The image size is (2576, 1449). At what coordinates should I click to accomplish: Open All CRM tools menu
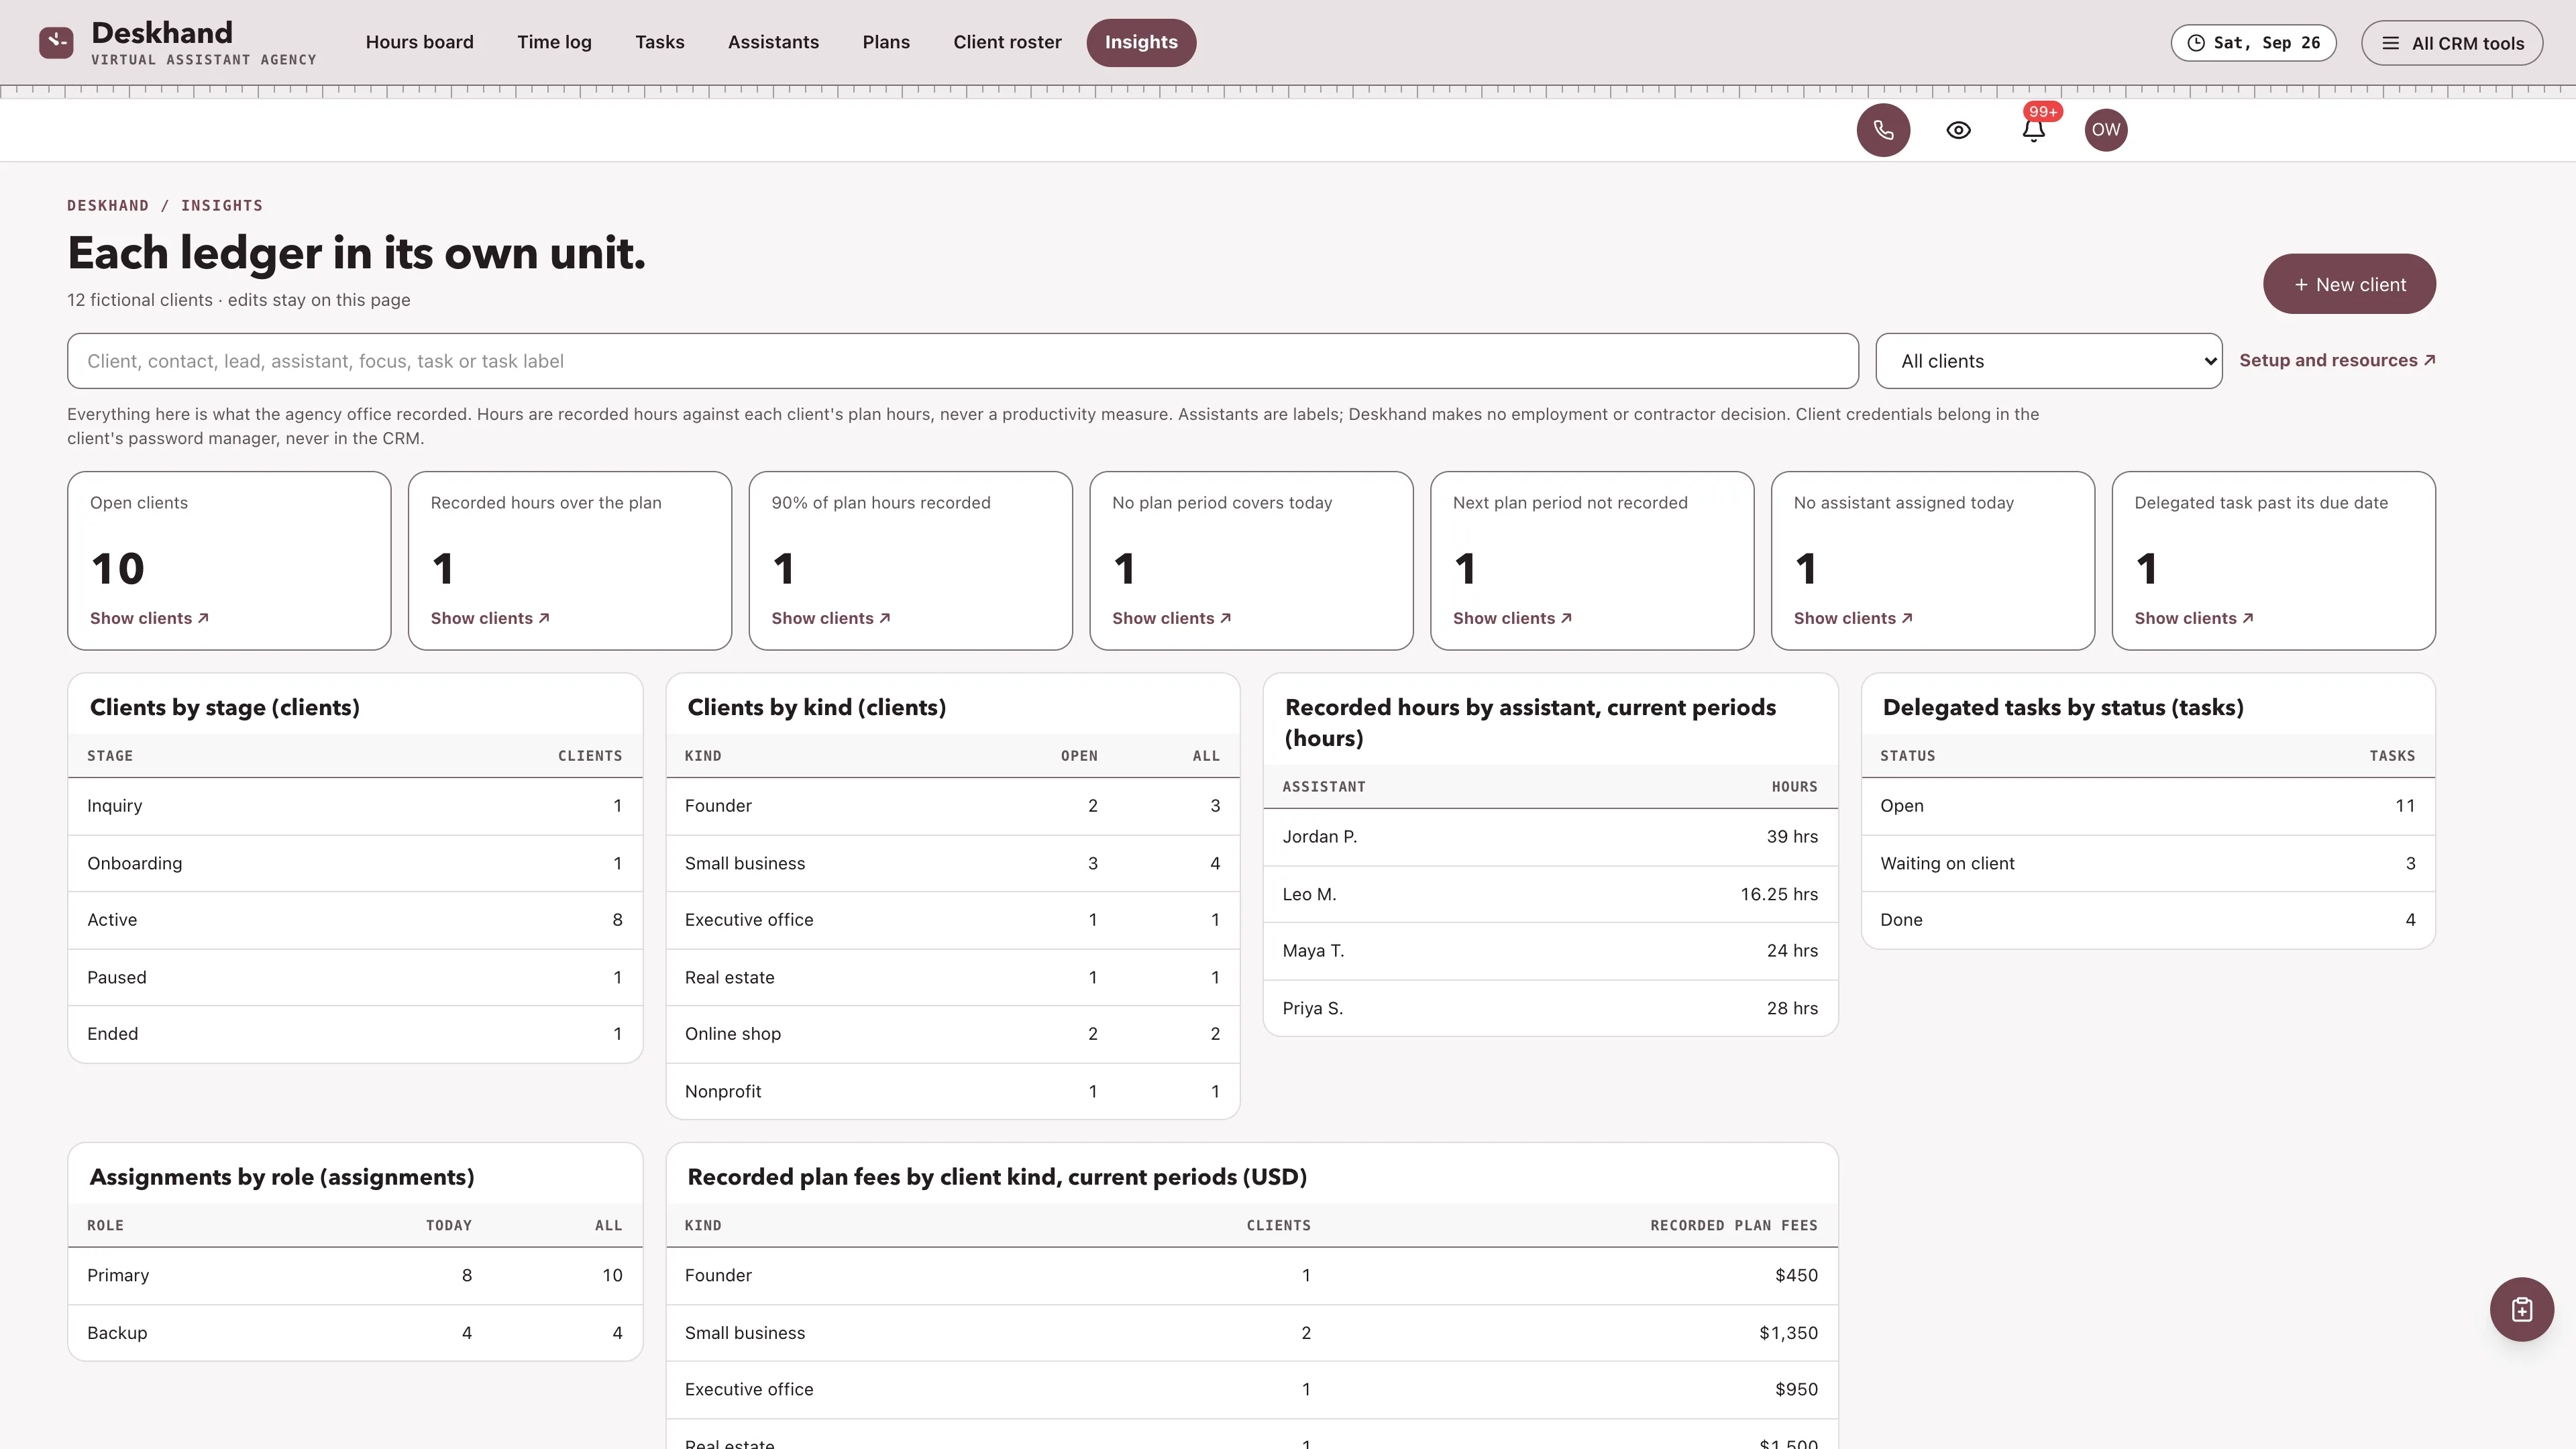tap(2452, 43)
